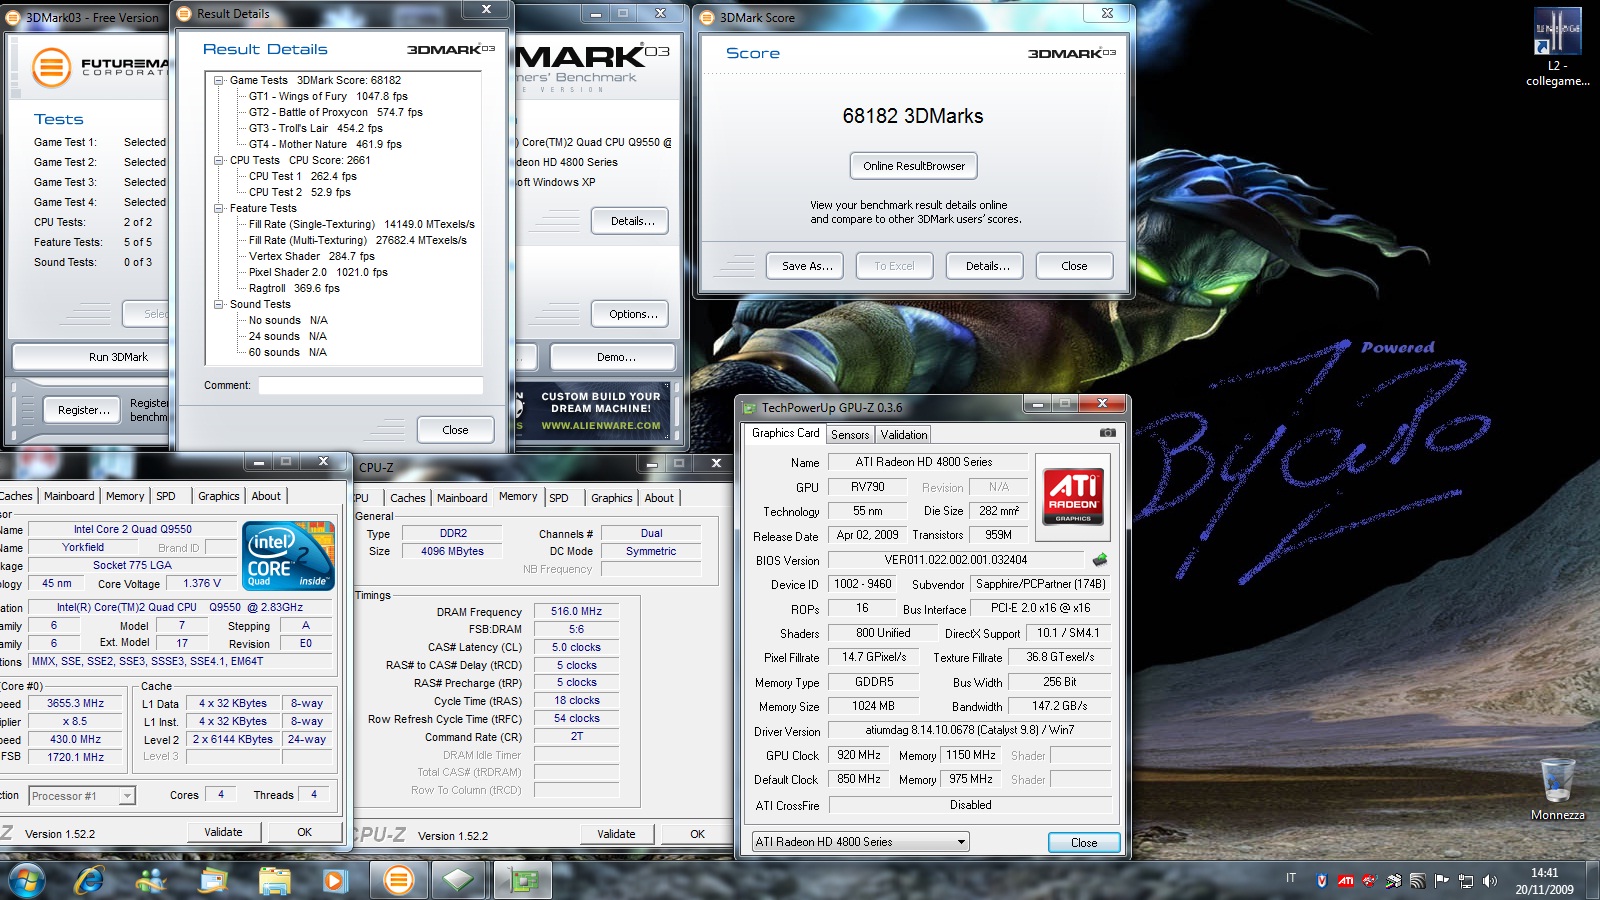This screenshot has height=900, width=1600.
Task: Click BIOS save chip icon in GPU-Z
Action: coord(1100,560)
